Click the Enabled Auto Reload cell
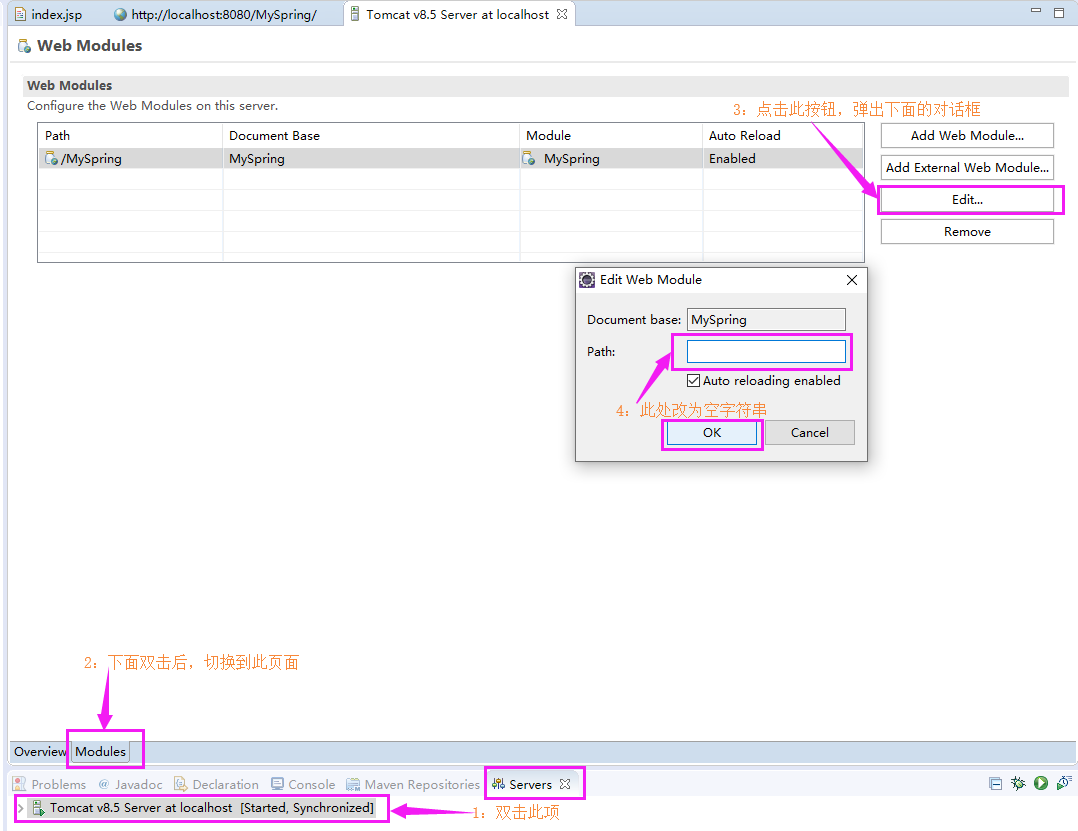The image size is (1078, 831). click(732, 159)
